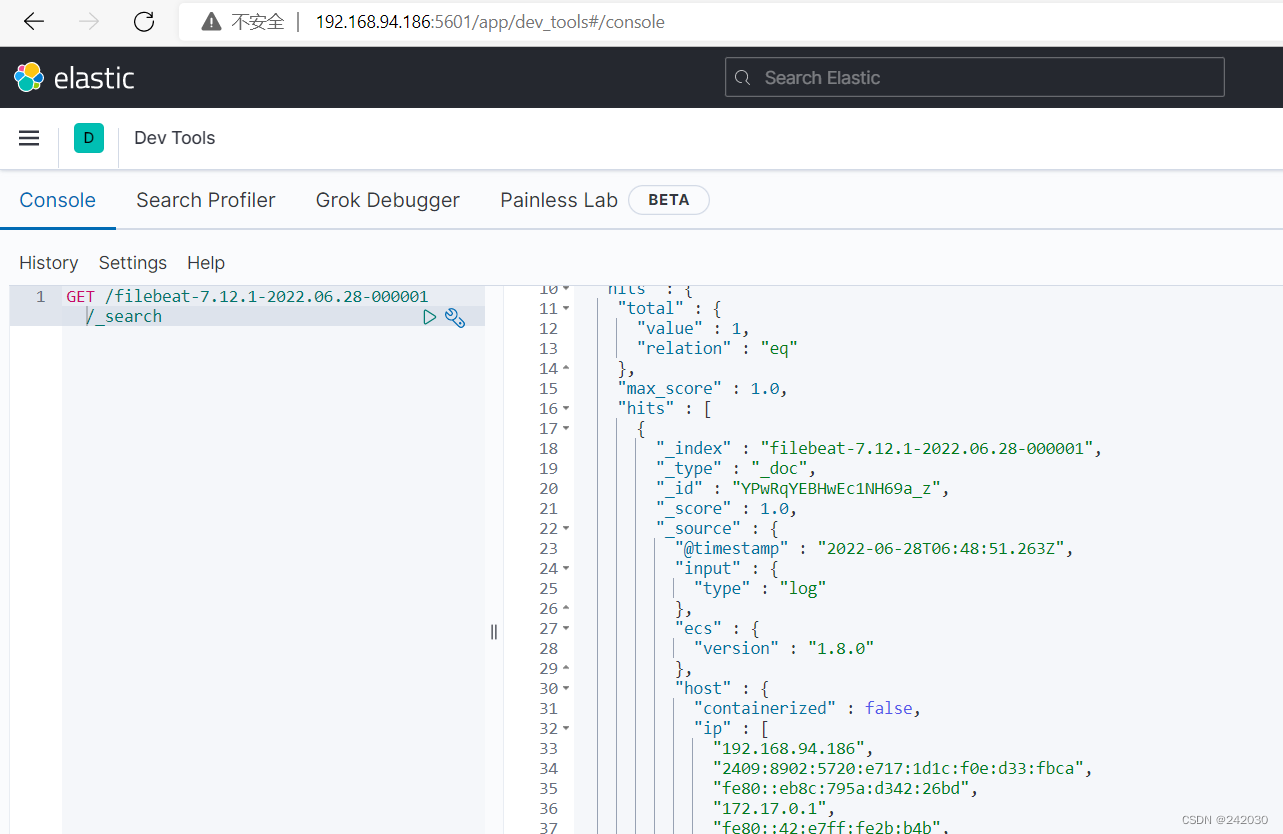Click the "version" : "1.8.0" line

[785, 648]
